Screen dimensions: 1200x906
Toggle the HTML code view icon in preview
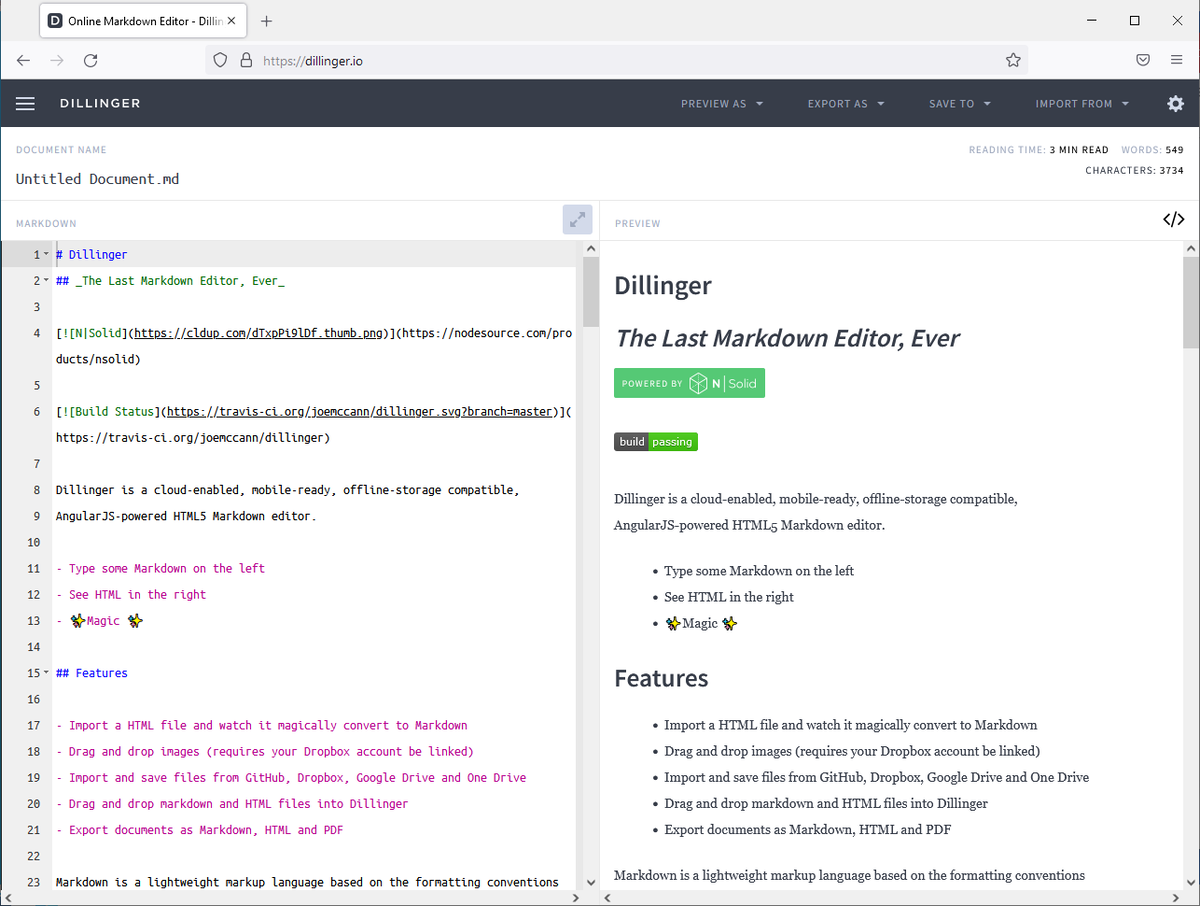1173,220
